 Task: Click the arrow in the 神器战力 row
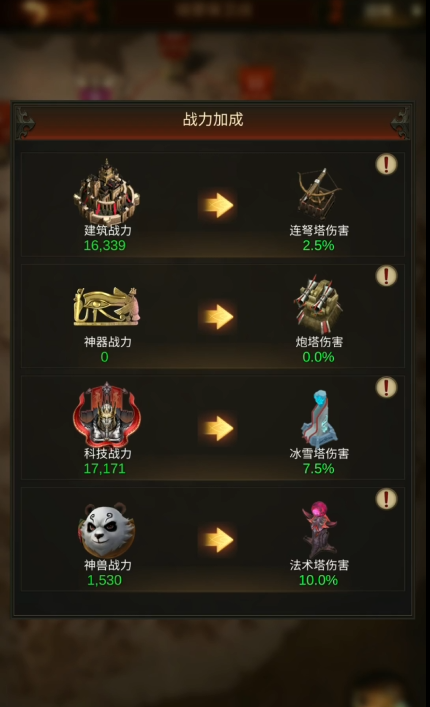(218, 317)
